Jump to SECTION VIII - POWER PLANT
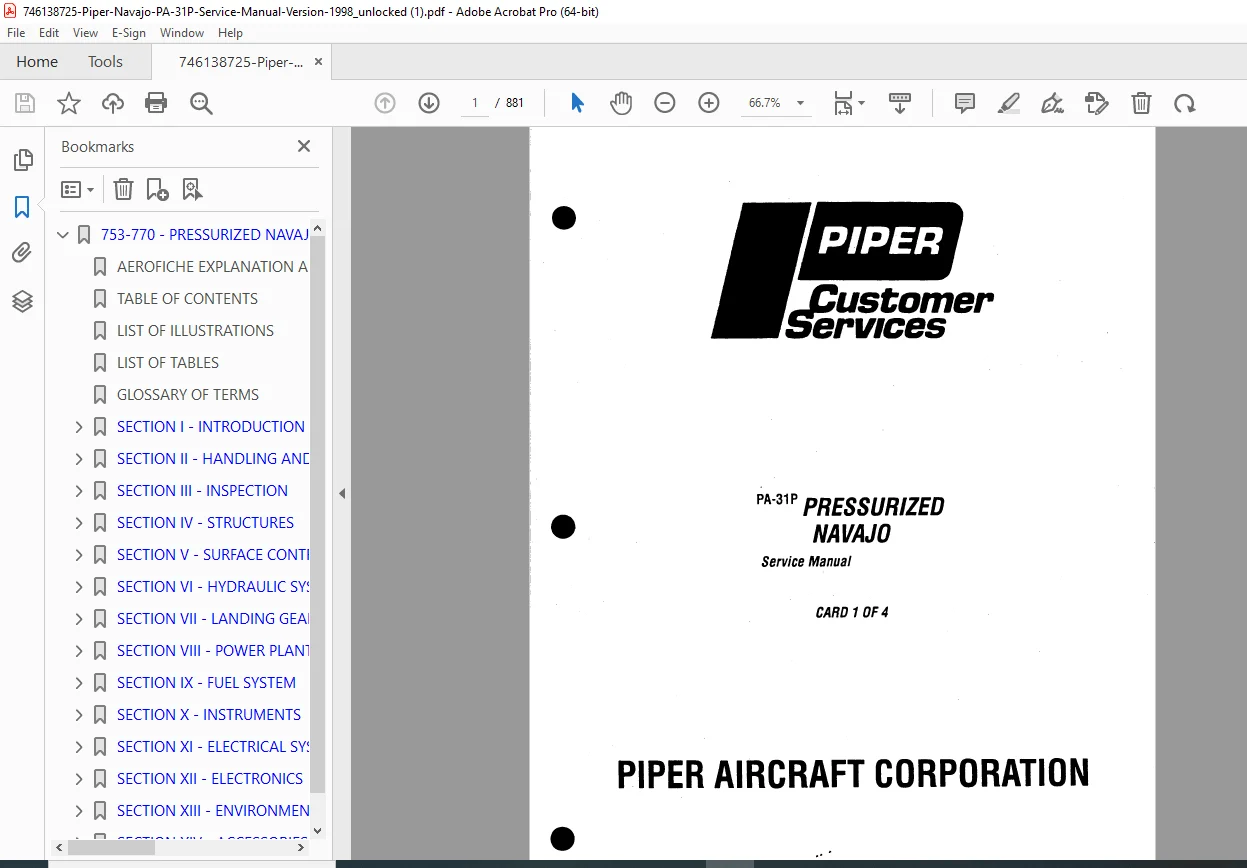1247x868 pixels. (213, 651)
